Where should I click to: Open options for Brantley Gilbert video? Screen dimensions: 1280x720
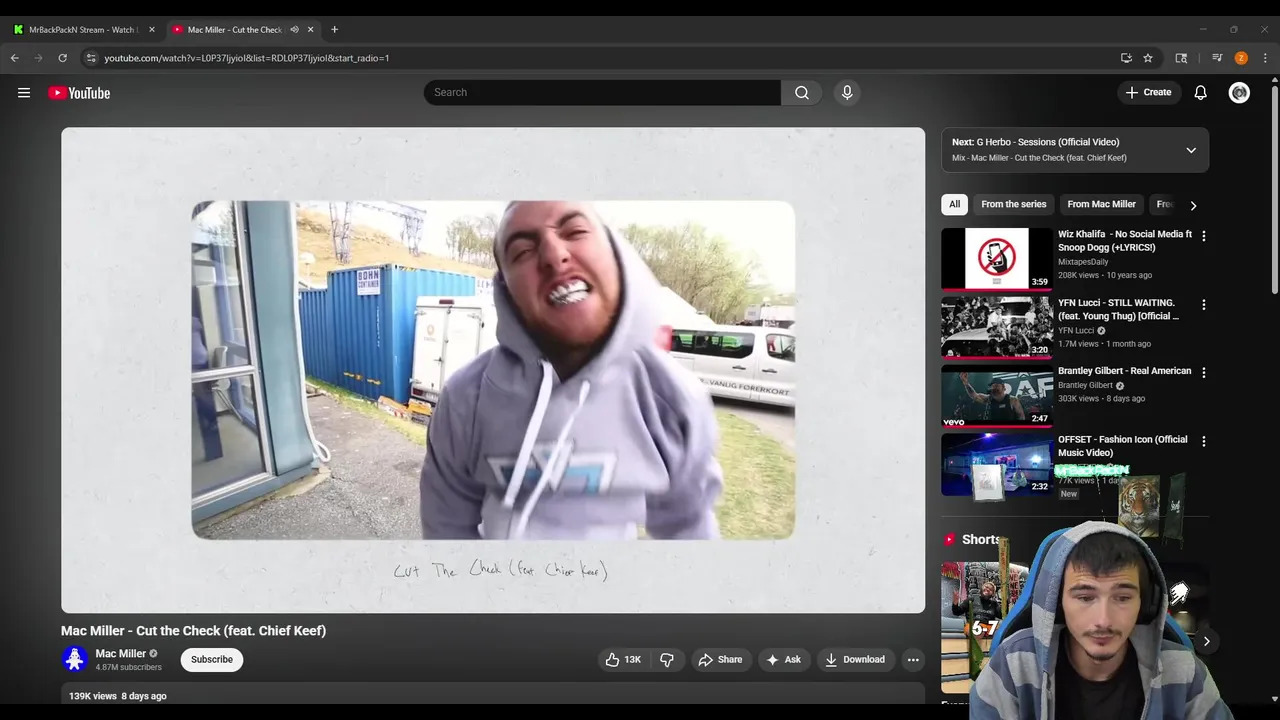point(1204,372)
